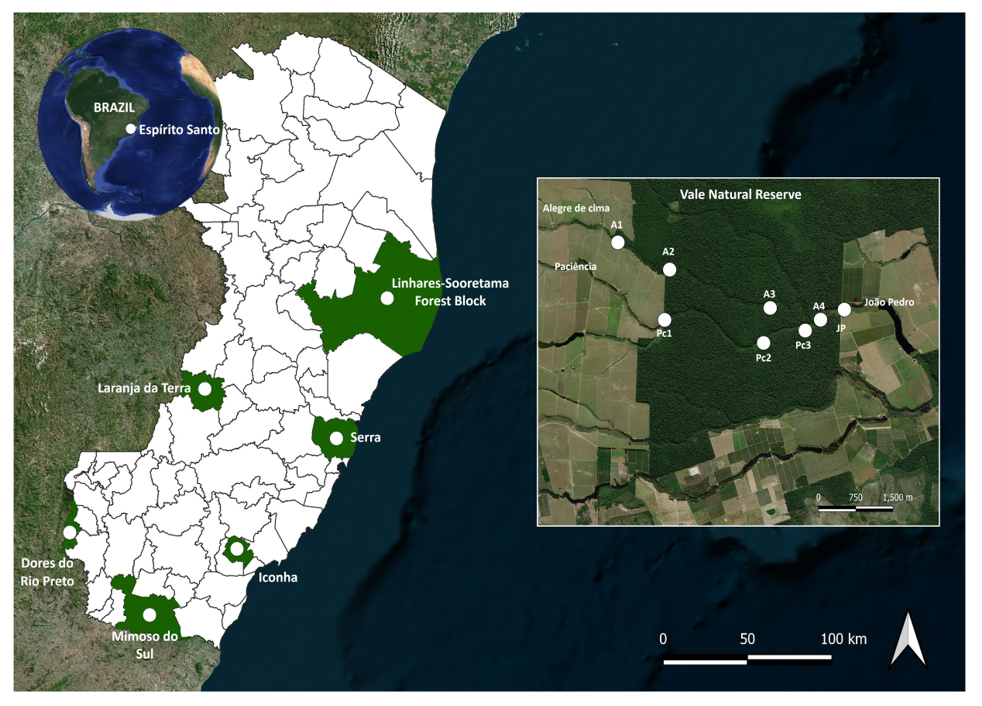Click the Dores do Rio Preto marker
The image size is (982, 706).
click(x=70, y=532)
